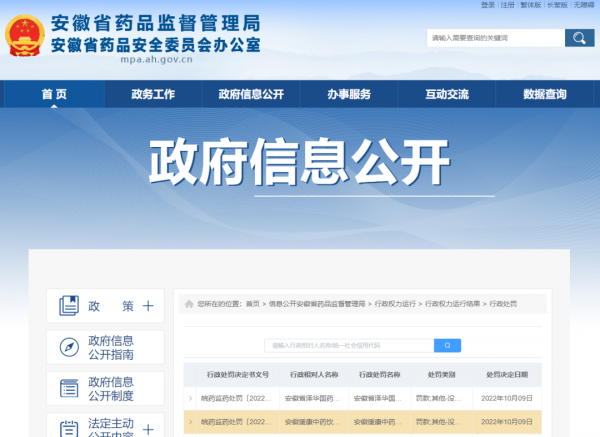
Task: Expand the highlighted second penalty row arrow
Action: pyautogui.click(x=190, y=422)
